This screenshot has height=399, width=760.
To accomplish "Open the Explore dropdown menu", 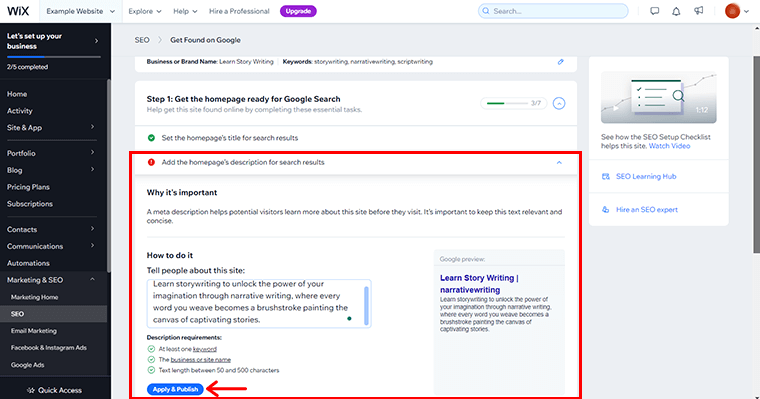I will pos(145,11).
